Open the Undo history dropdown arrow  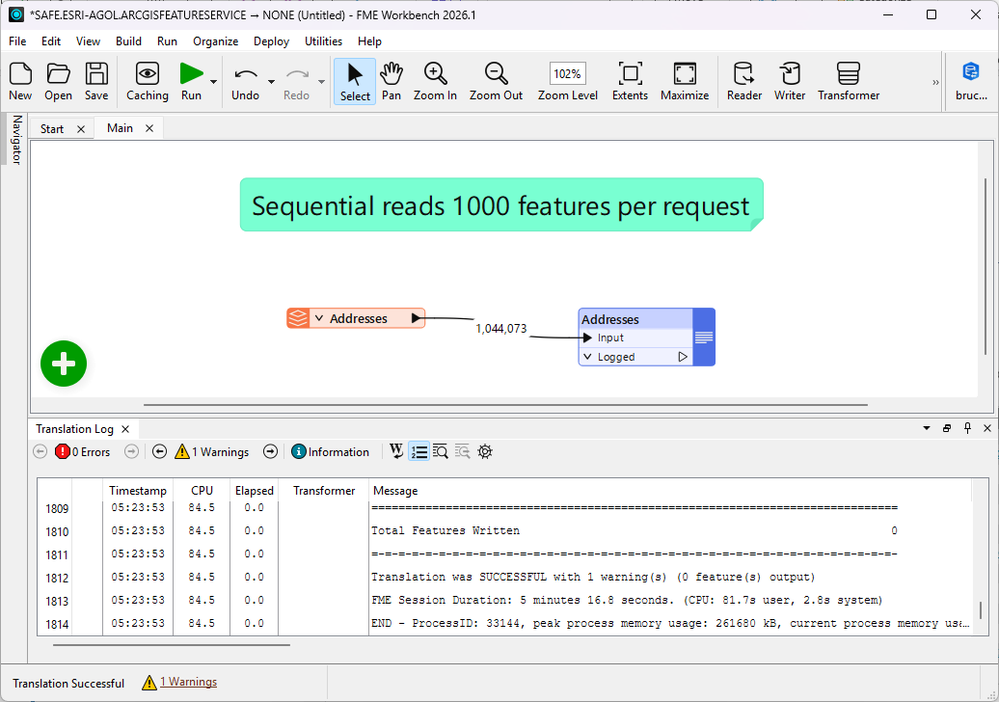271,82
